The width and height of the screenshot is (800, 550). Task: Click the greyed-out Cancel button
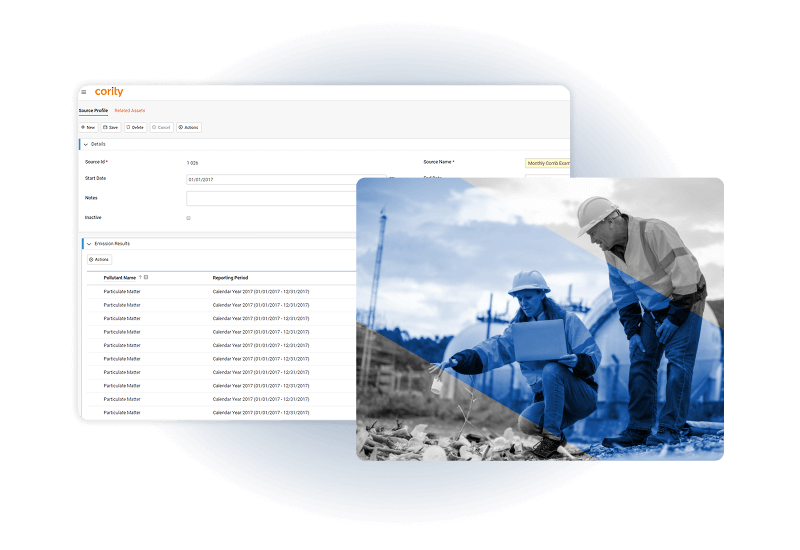point(161,127)
